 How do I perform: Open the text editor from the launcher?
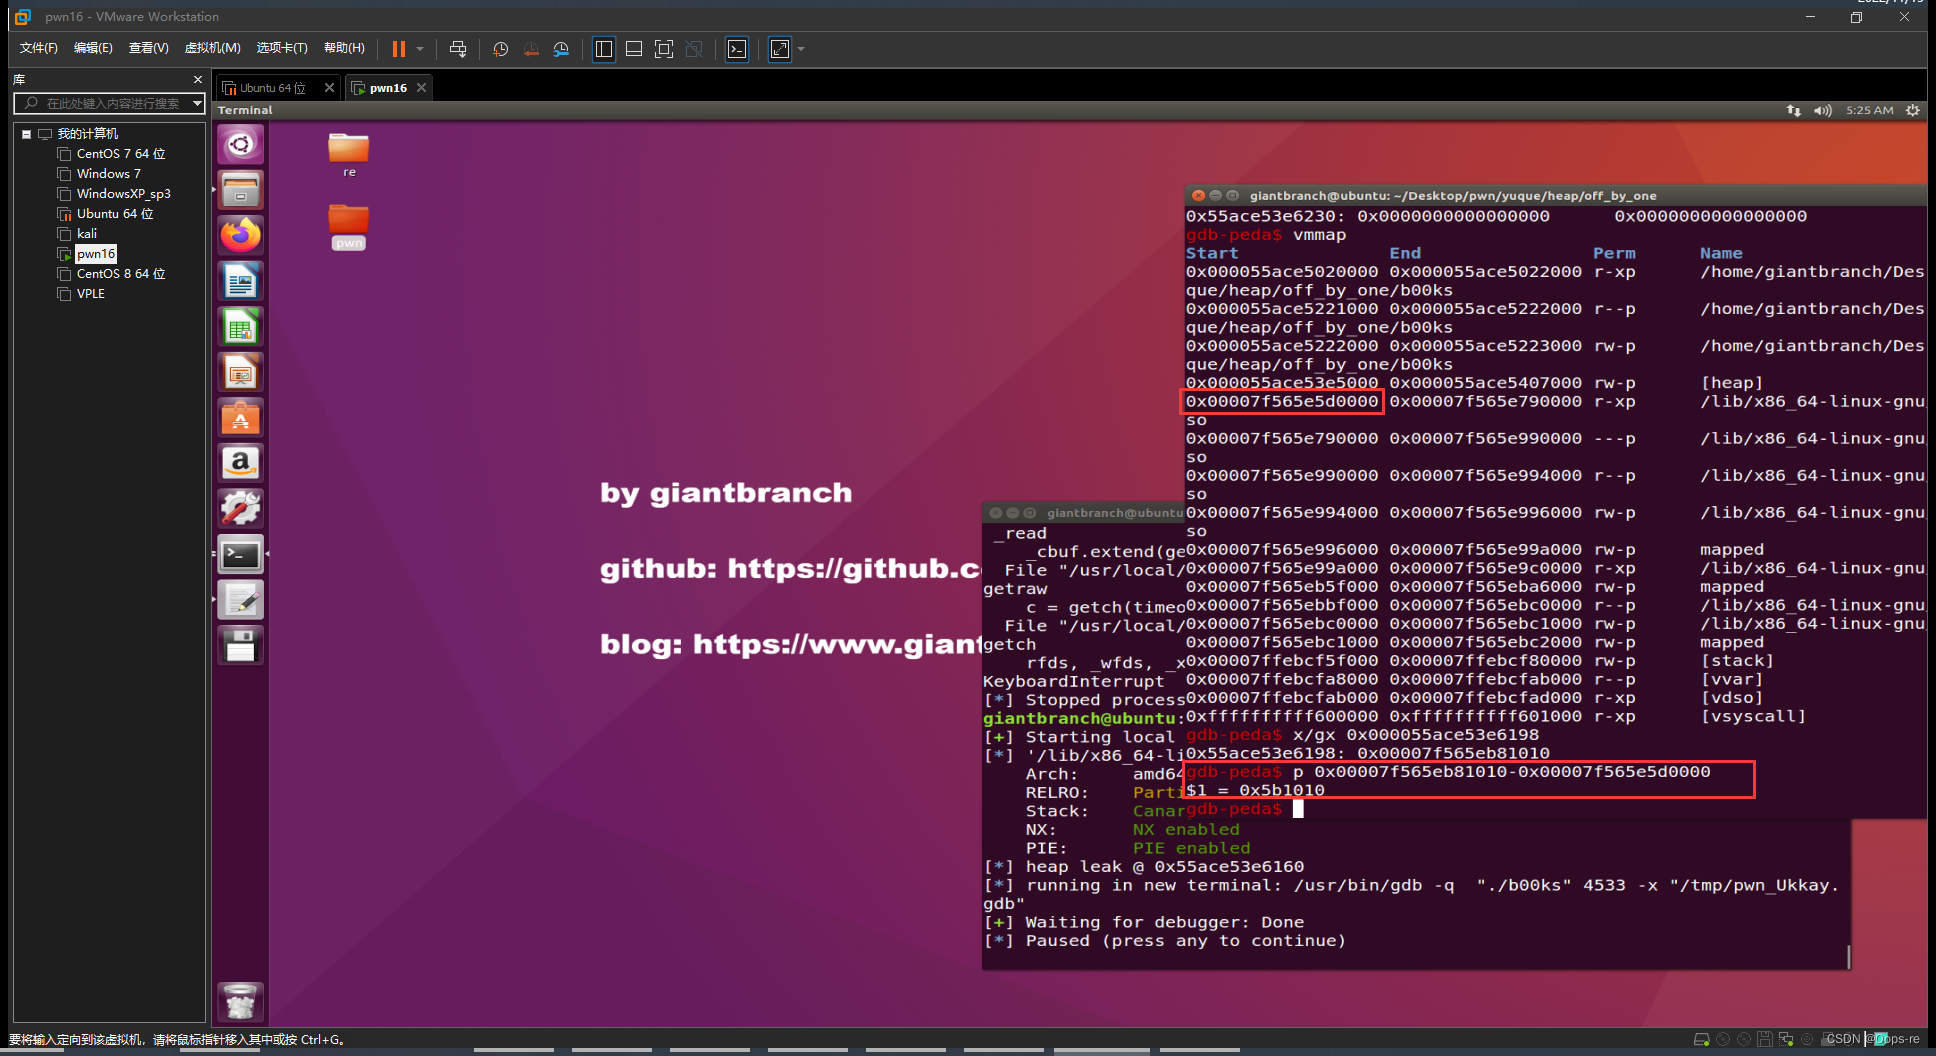coord(241,600)
